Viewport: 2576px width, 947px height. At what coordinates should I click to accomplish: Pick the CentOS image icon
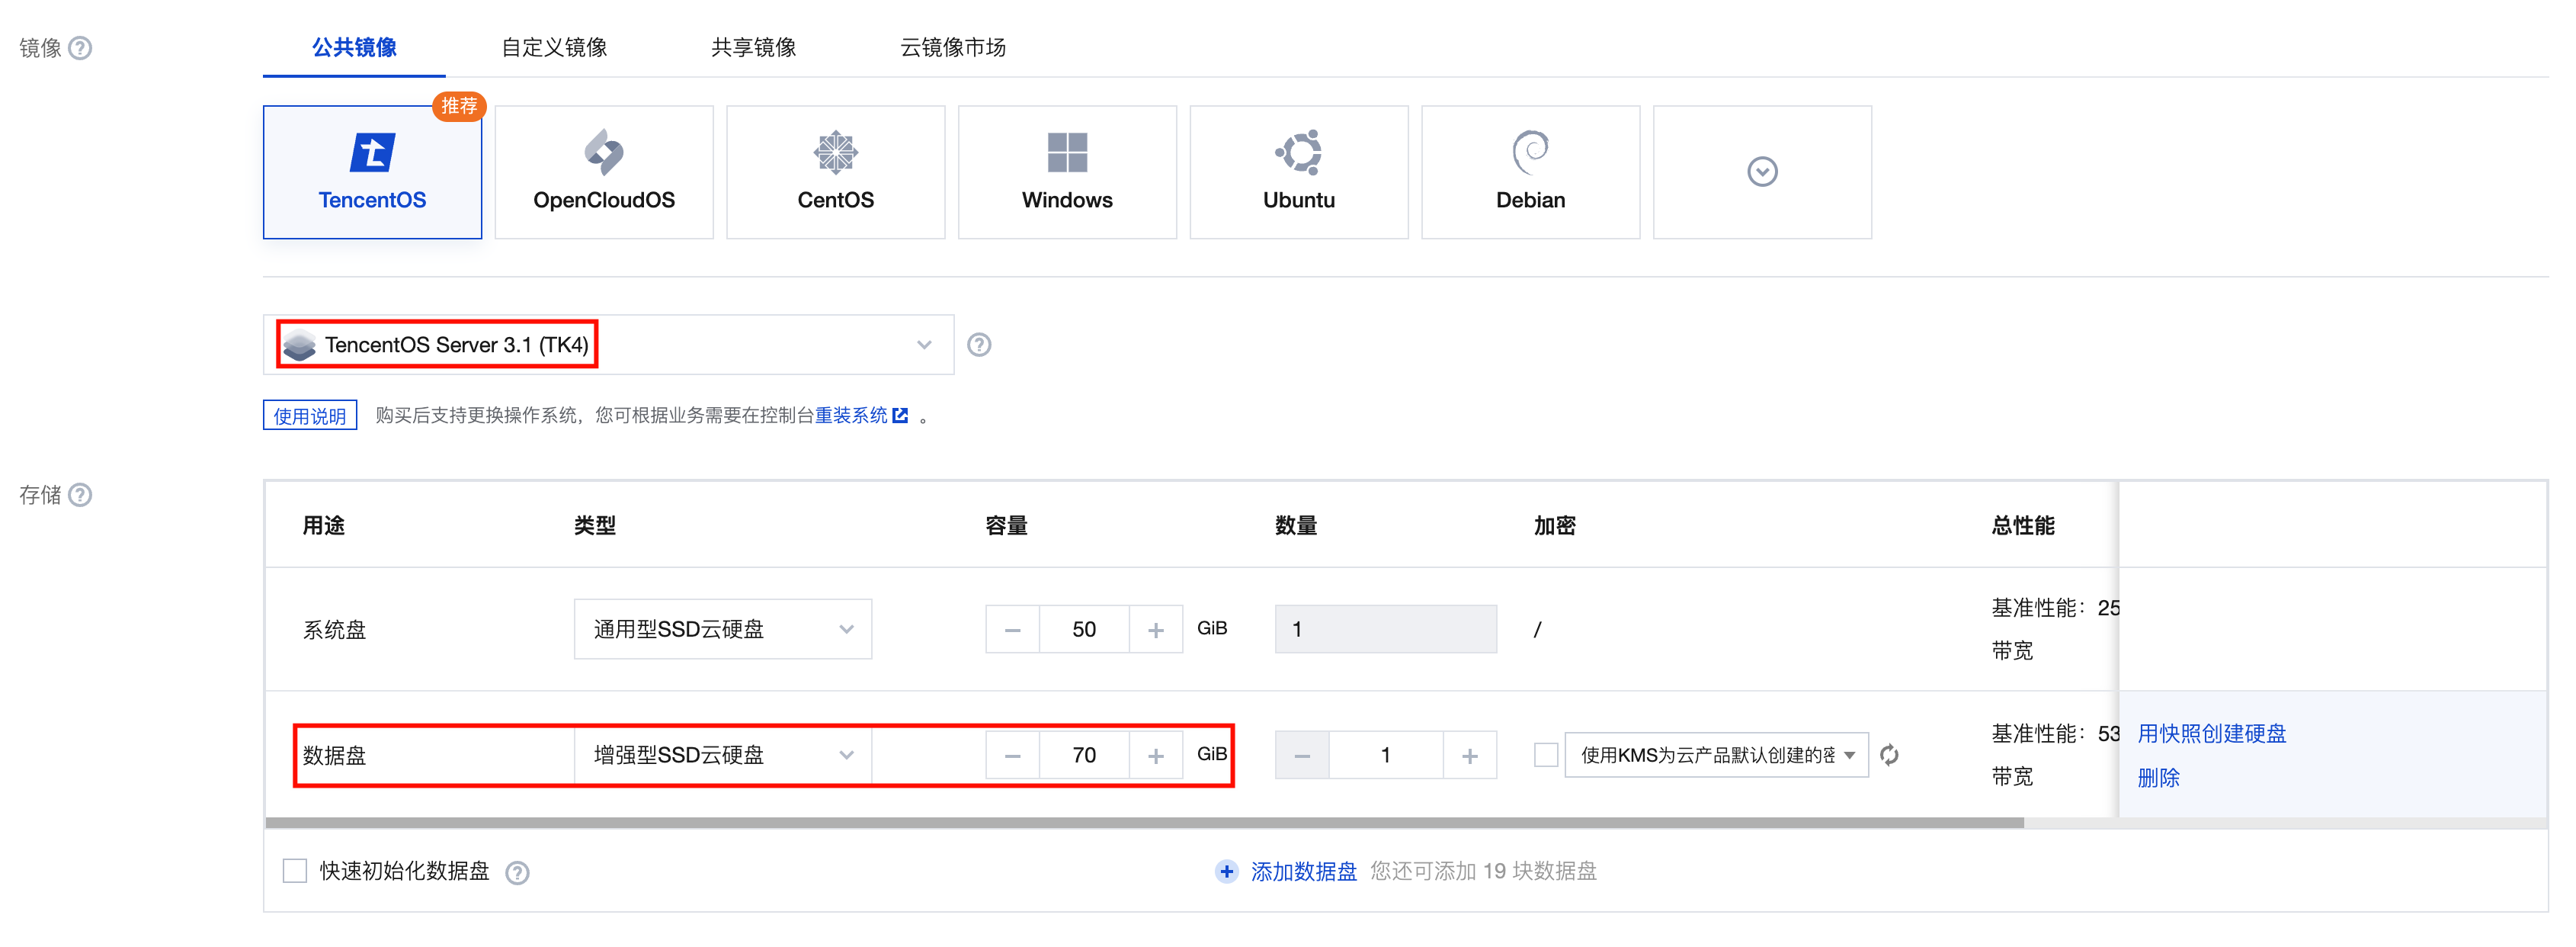(835, 153)
